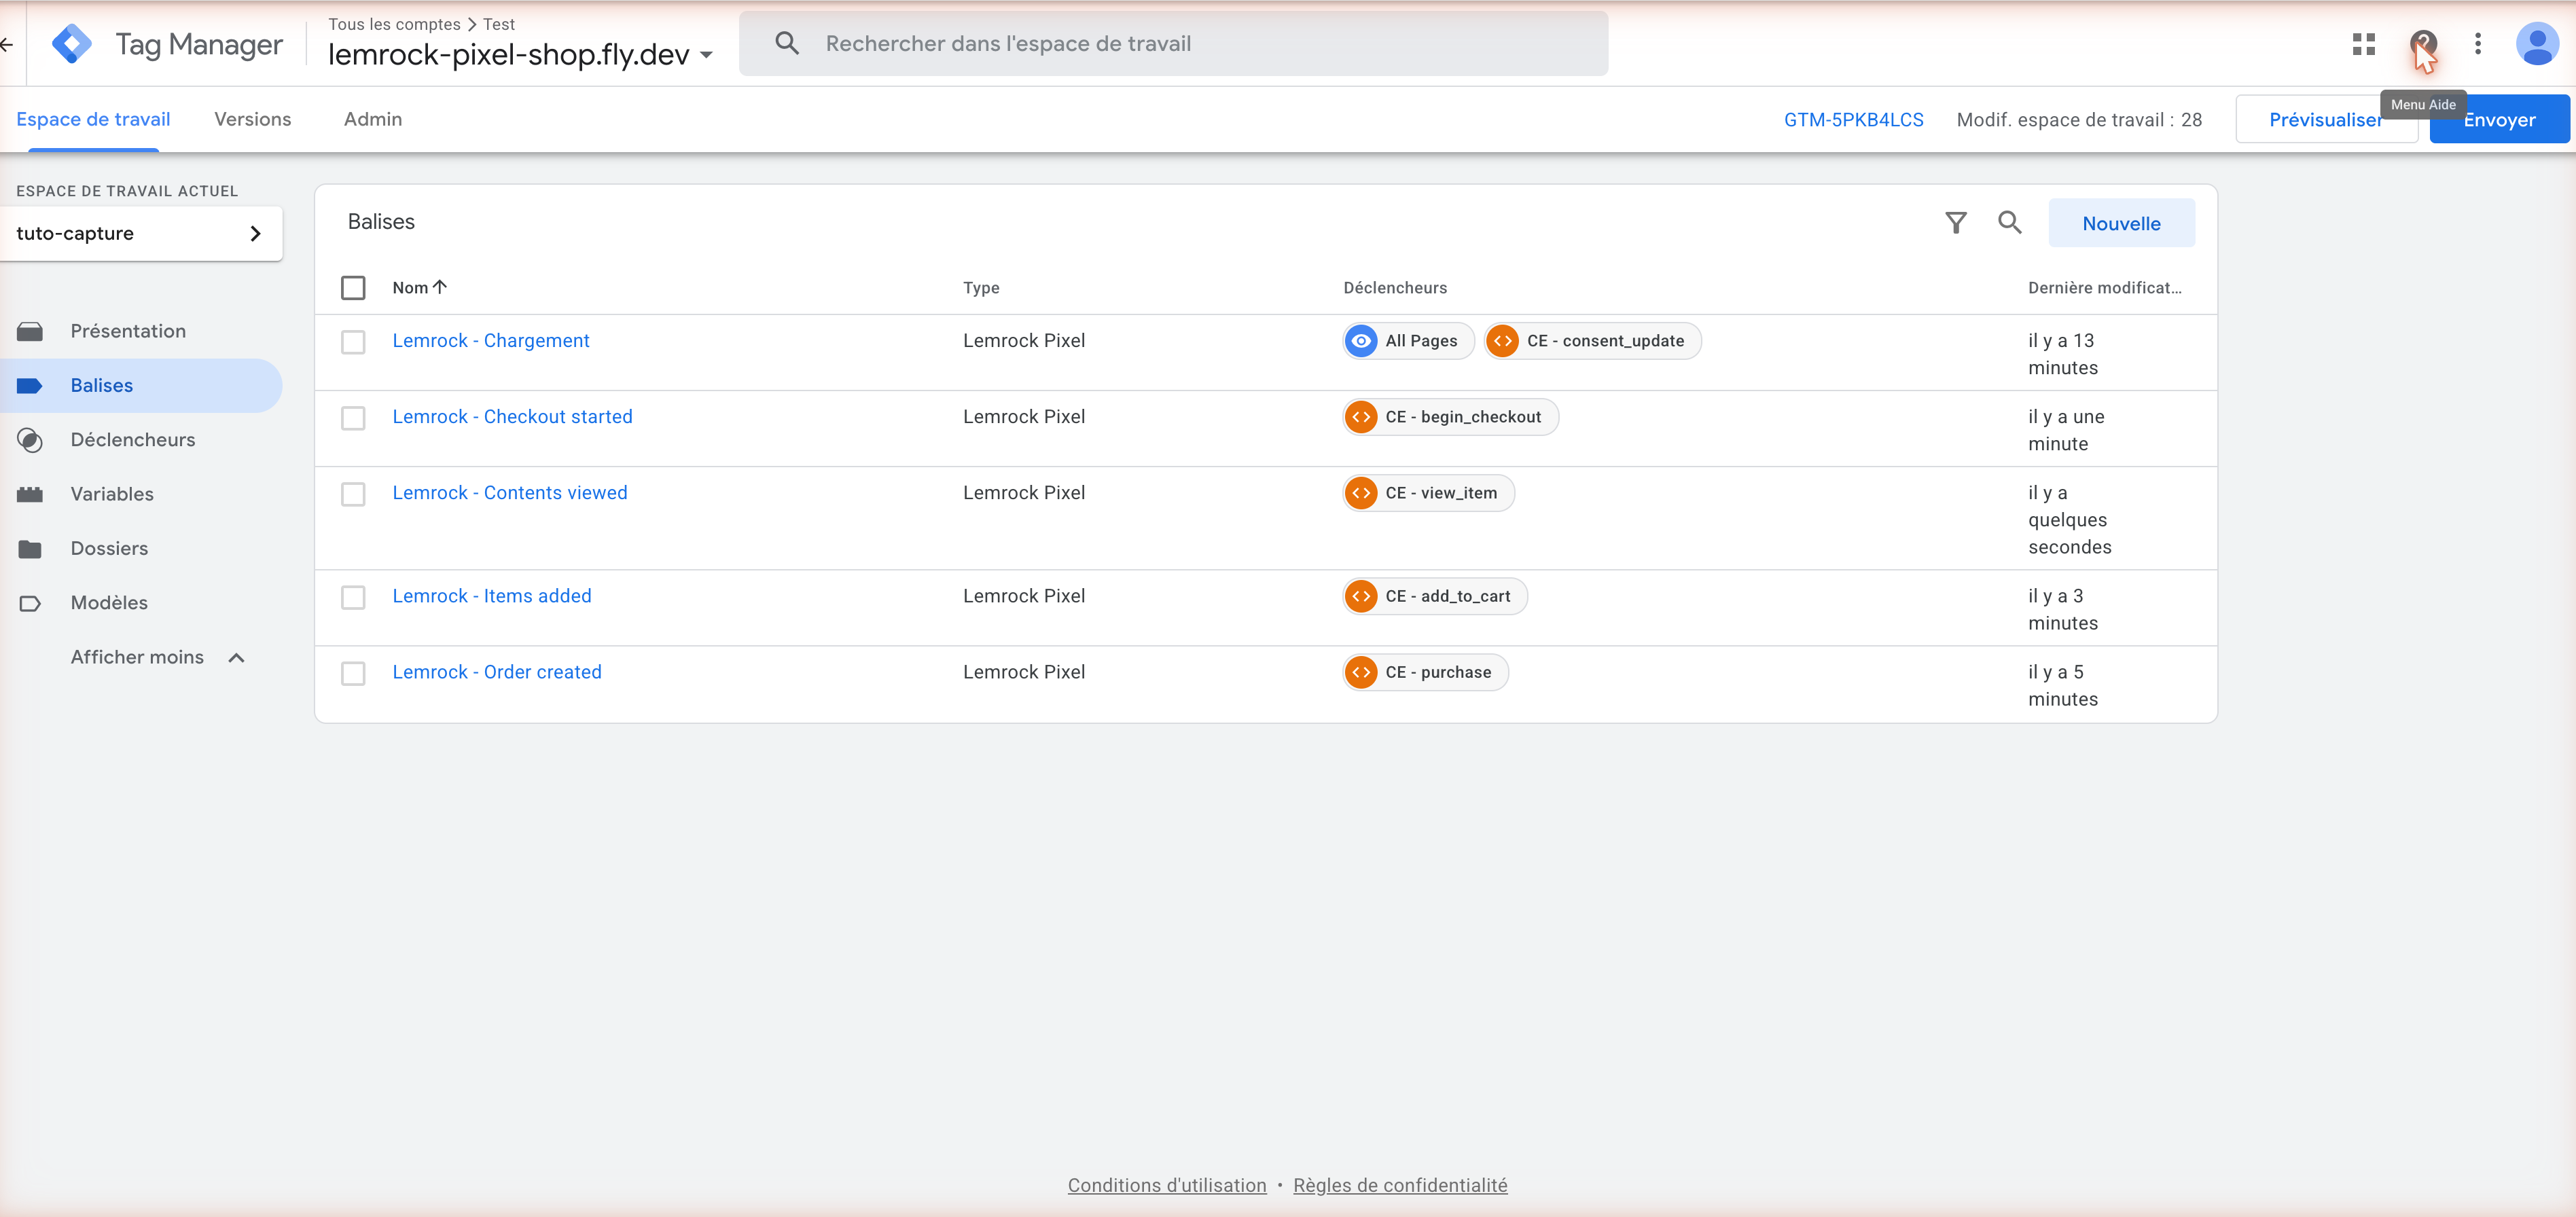Open the Help menu icon
The height and width of the screenshot is (1217, 2576).
[x=2422, y=44]
